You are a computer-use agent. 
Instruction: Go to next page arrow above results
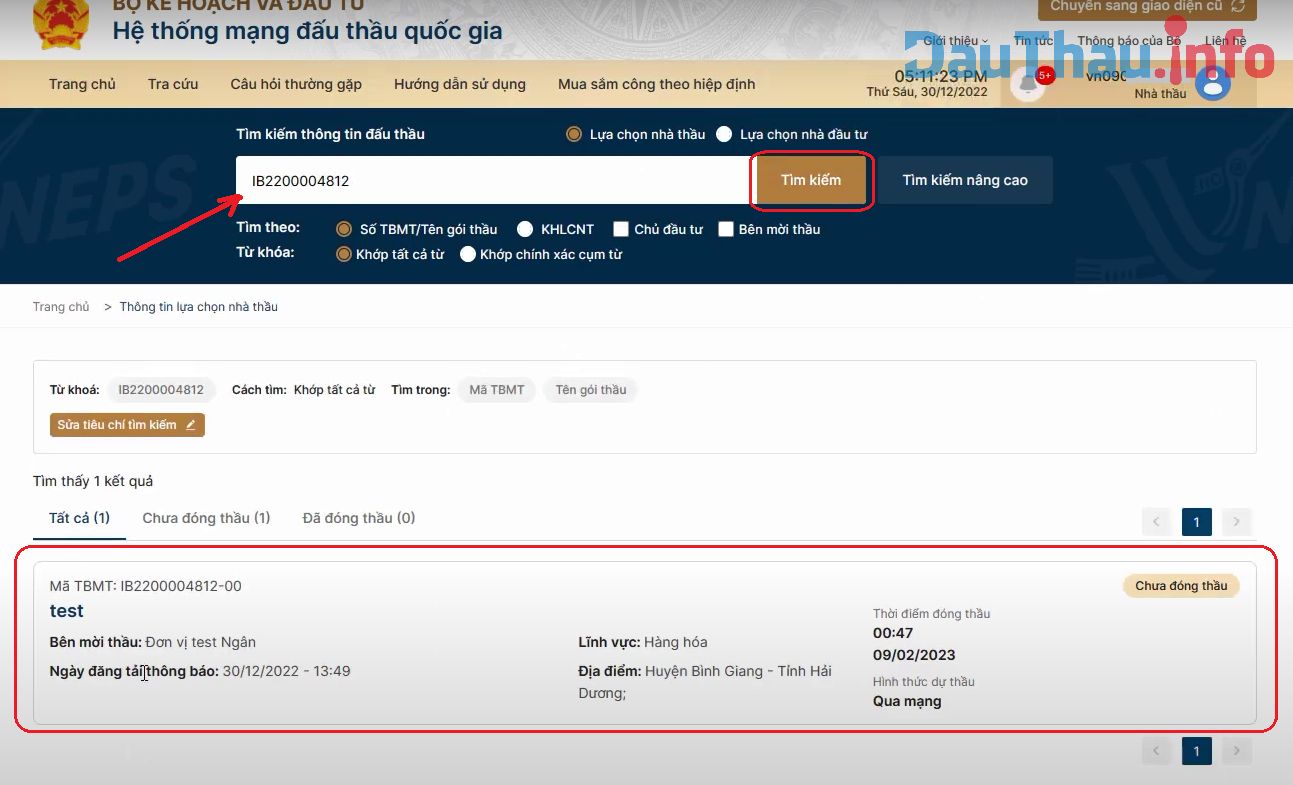[x=1236, y=521]
